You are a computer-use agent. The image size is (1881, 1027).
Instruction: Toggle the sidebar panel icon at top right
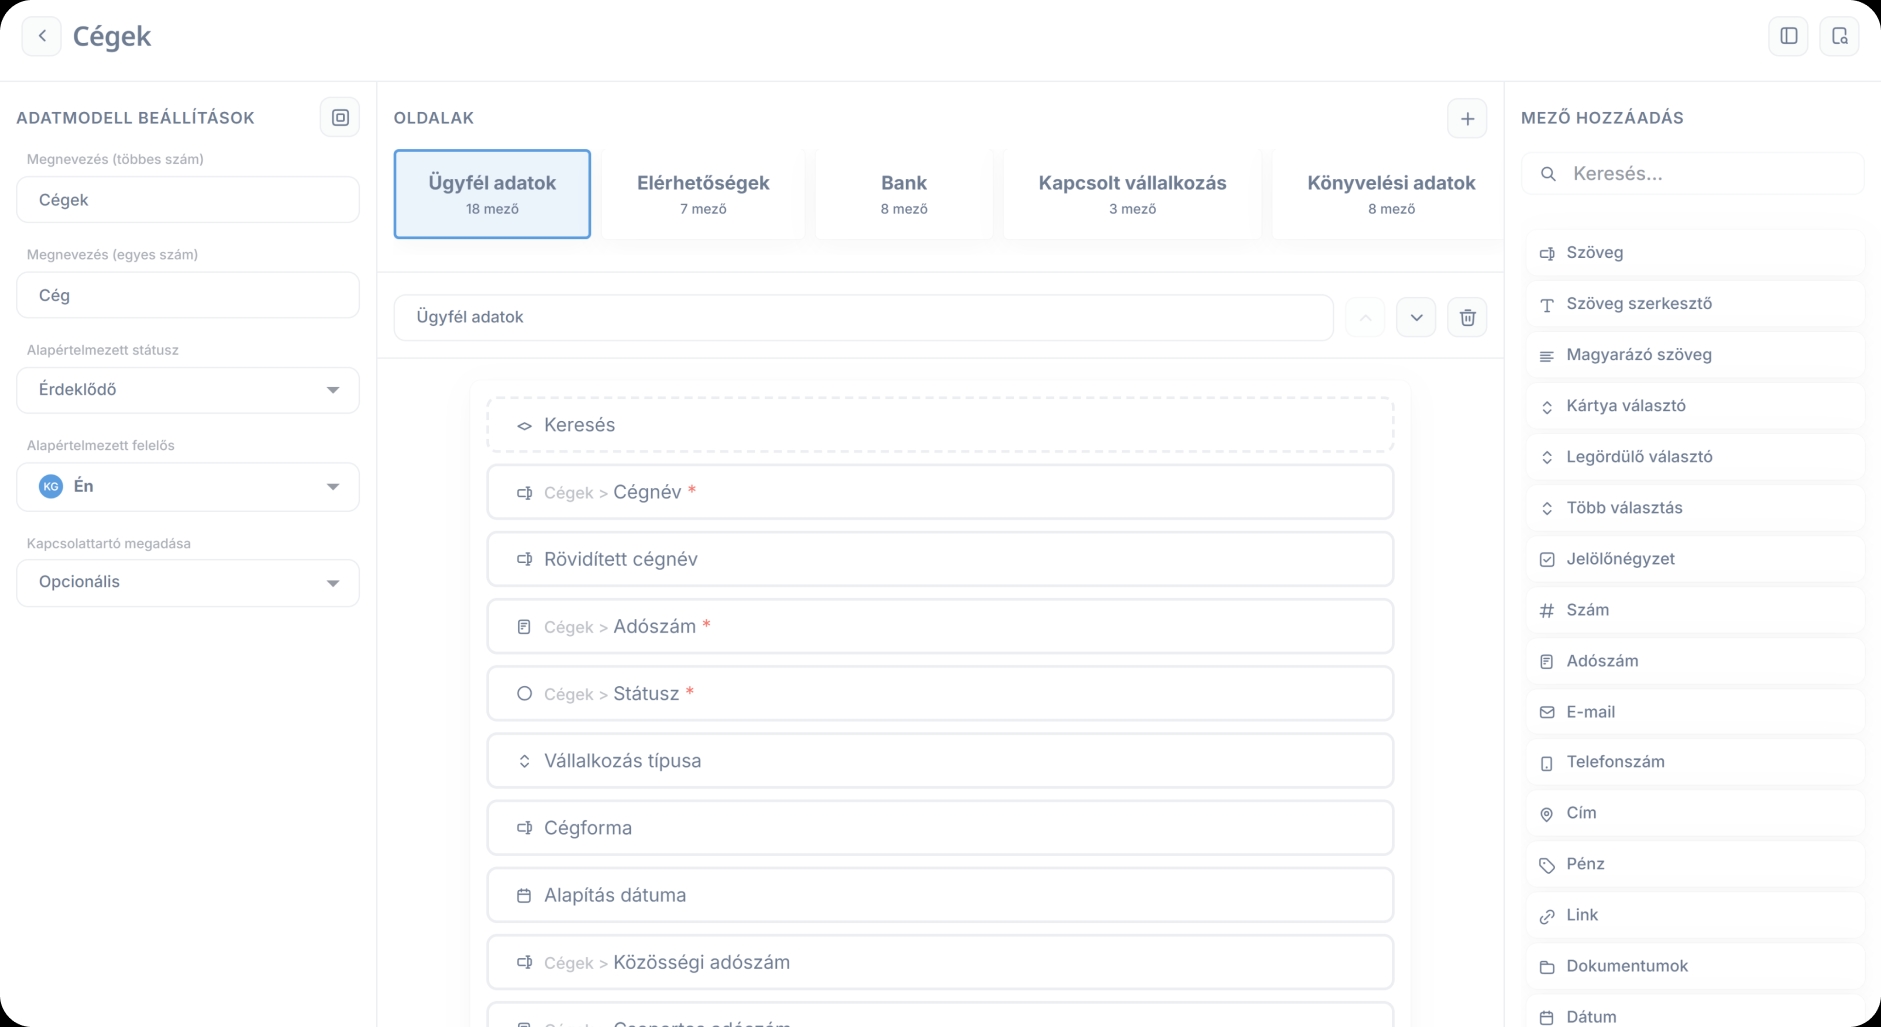click(1789, 36)
